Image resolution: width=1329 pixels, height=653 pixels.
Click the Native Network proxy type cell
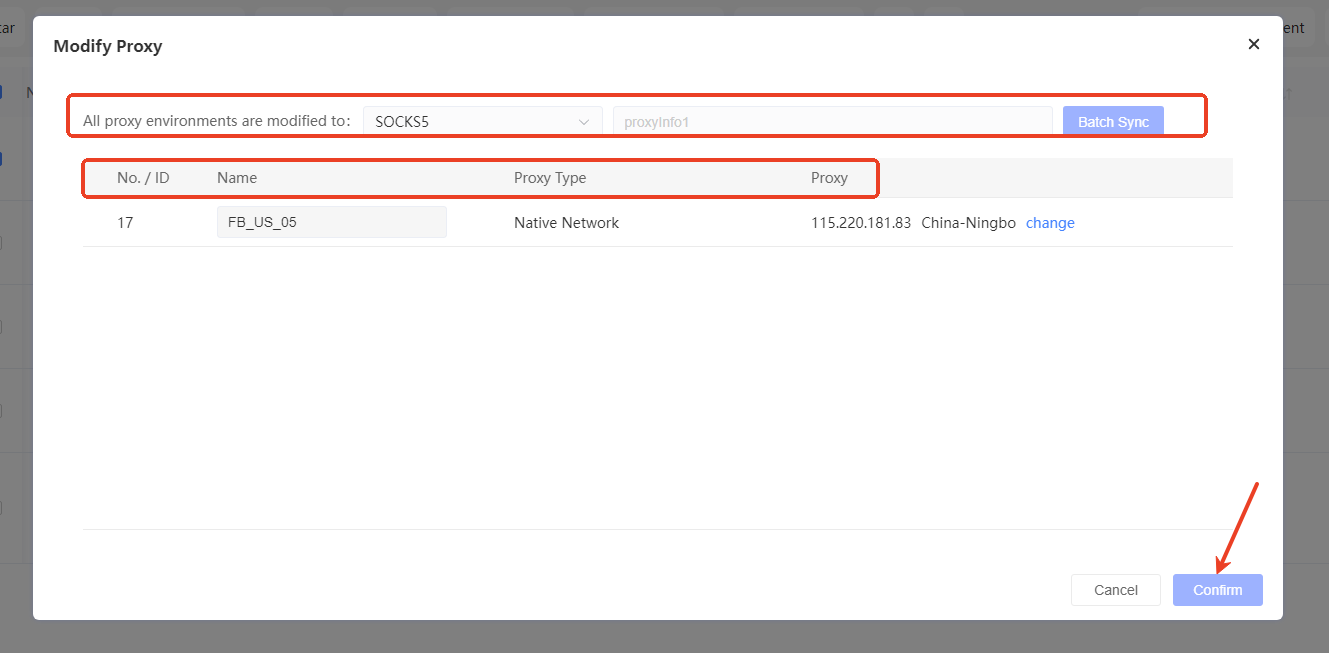[566, 223]
